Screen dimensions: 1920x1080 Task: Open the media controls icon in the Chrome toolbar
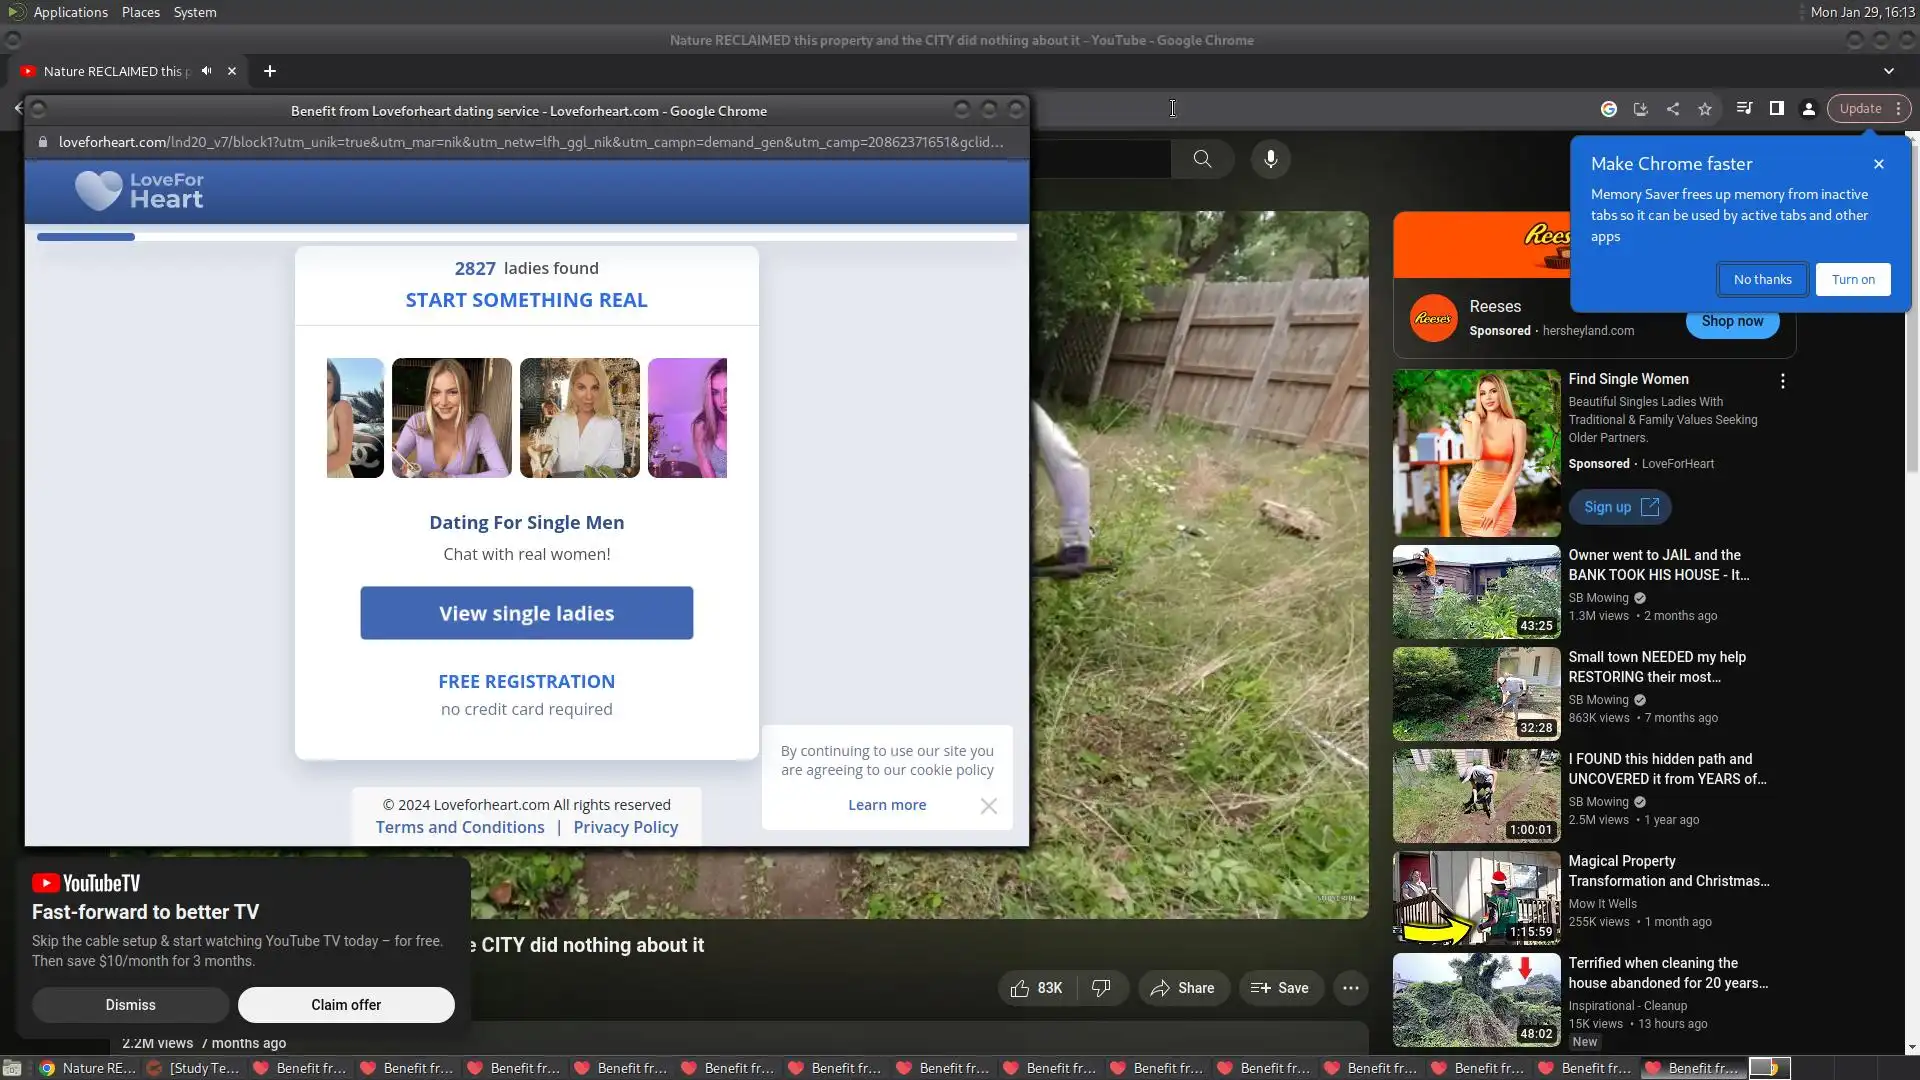[1744, 109]
